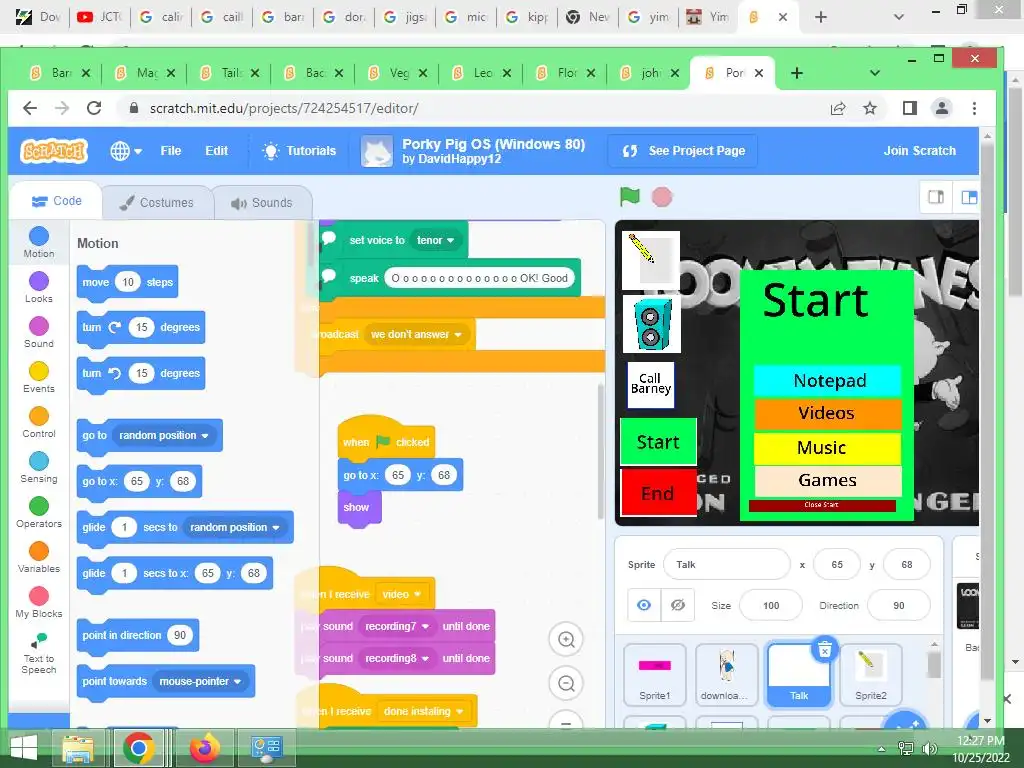
Task: Select the Motion block category
Action: 39,242
